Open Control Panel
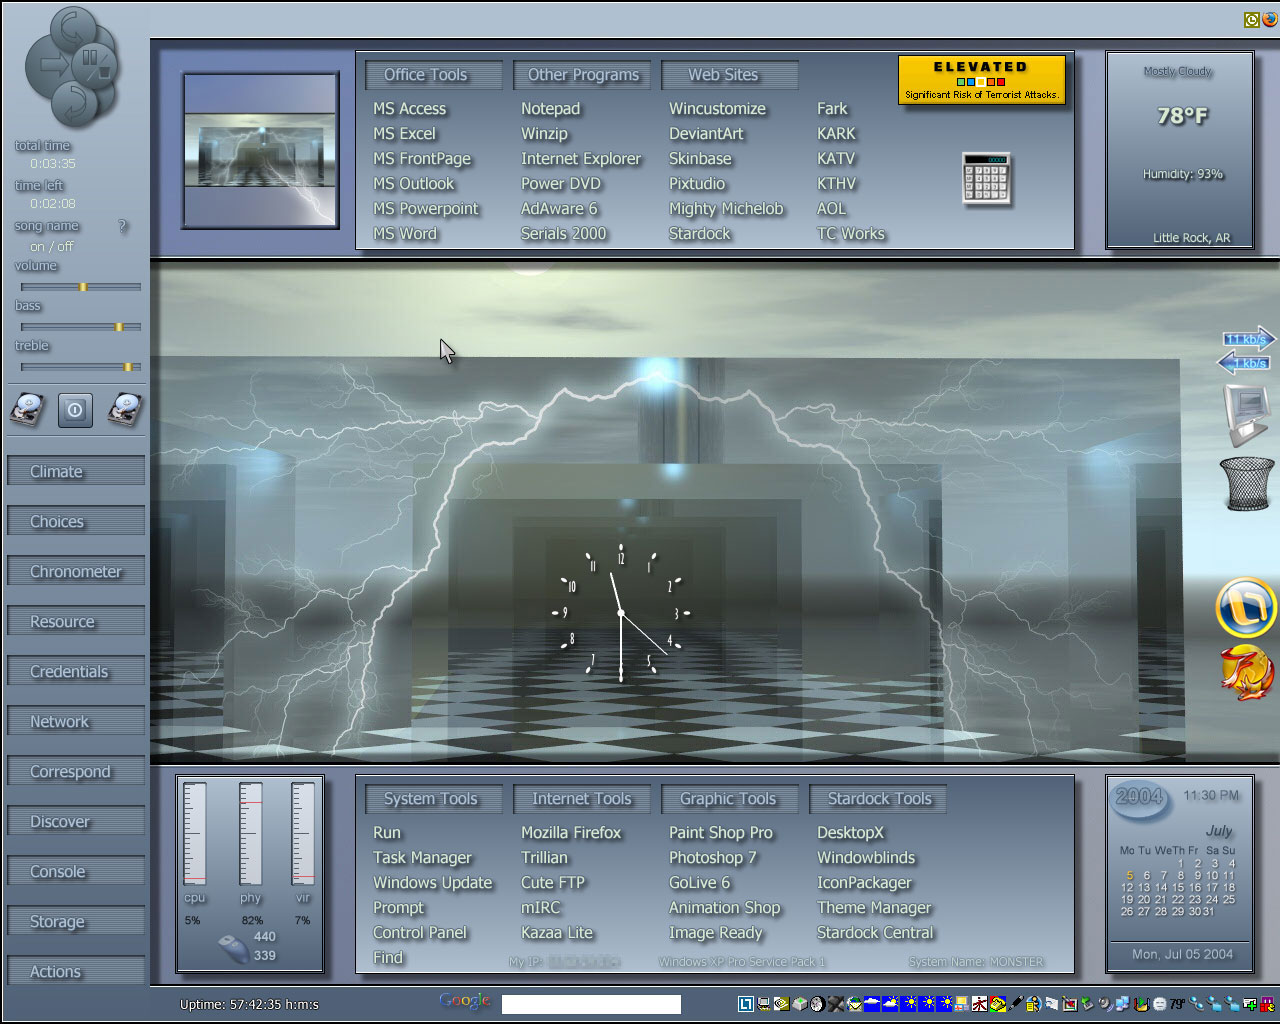The height and width of the screenshot is (1024, 1280). click(x=420, y=933)
